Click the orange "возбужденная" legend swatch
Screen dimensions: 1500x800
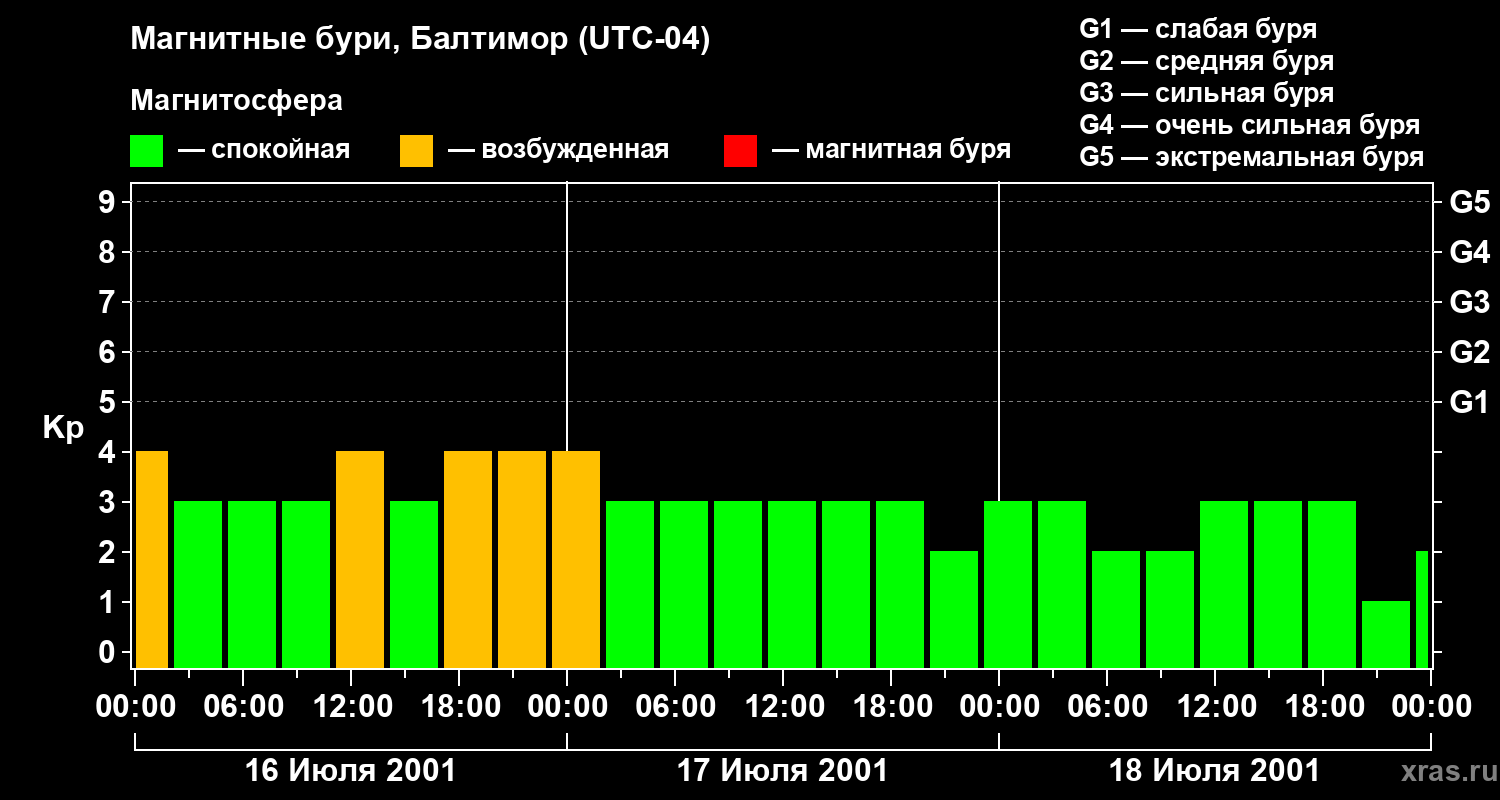[416, 151]
